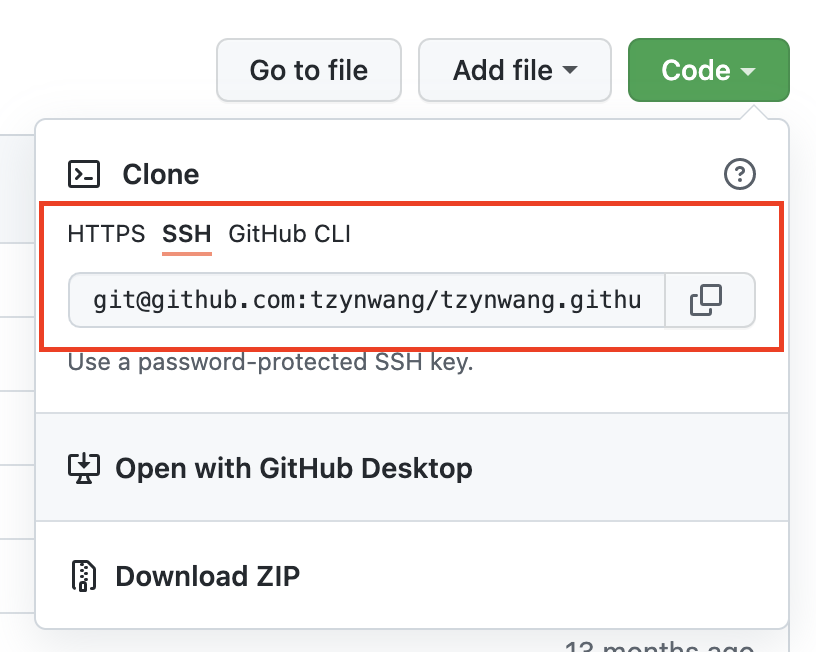The height and width of the screenshot is (652, 816).
Task: Click the ZIP file icon
Action: point(84,576)
